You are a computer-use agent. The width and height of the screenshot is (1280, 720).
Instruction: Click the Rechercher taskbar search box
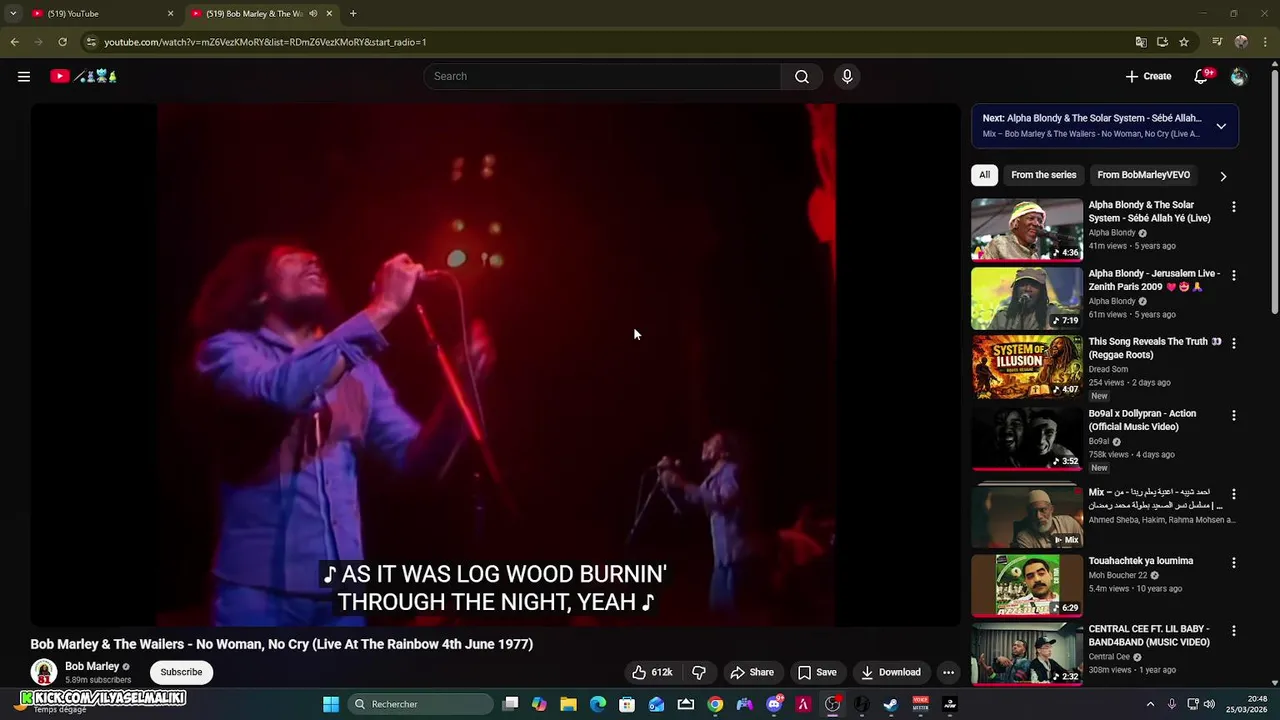(x=421, y=704)
